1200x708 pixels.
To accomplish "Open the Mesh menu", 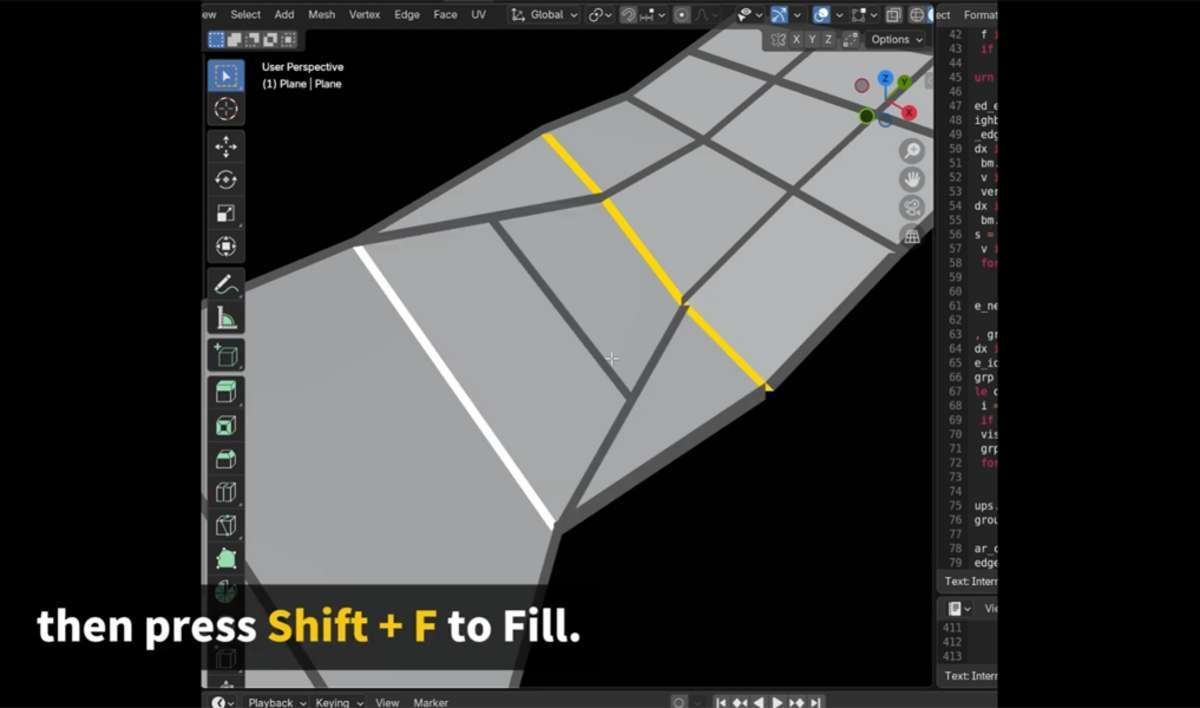I will (321, 15).
